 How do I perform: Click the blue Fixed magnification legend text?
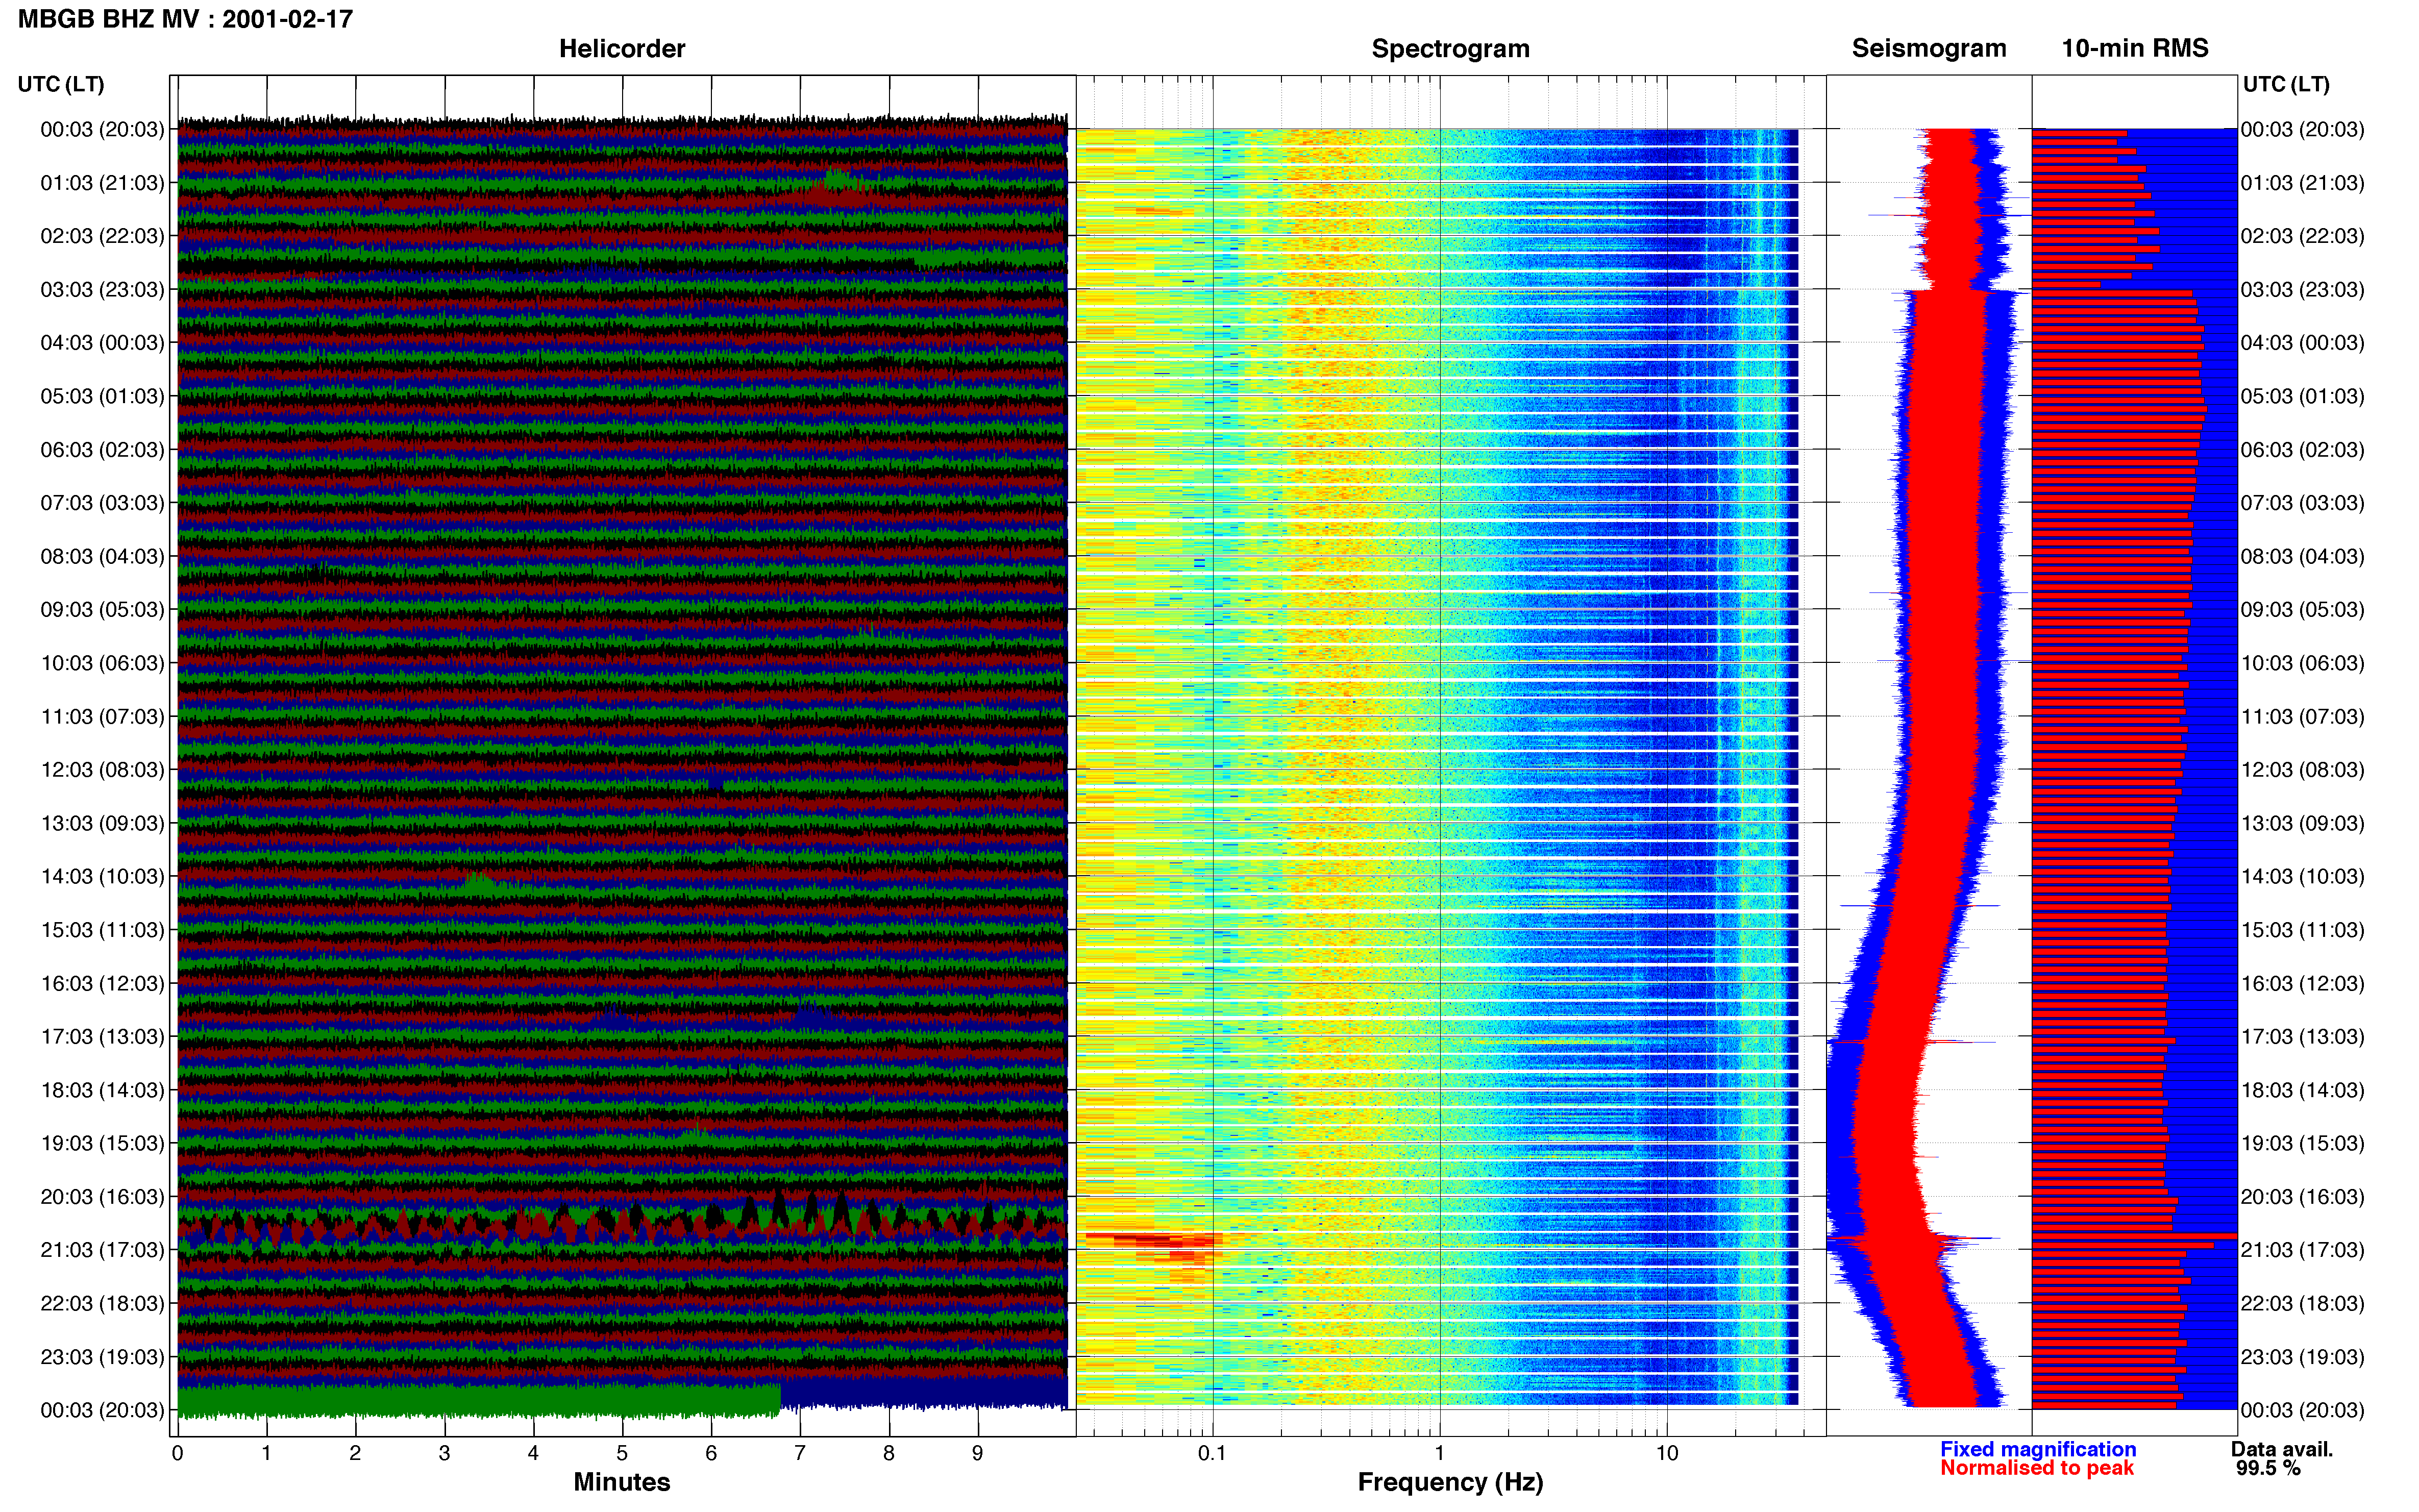tap(2038, 1449)
